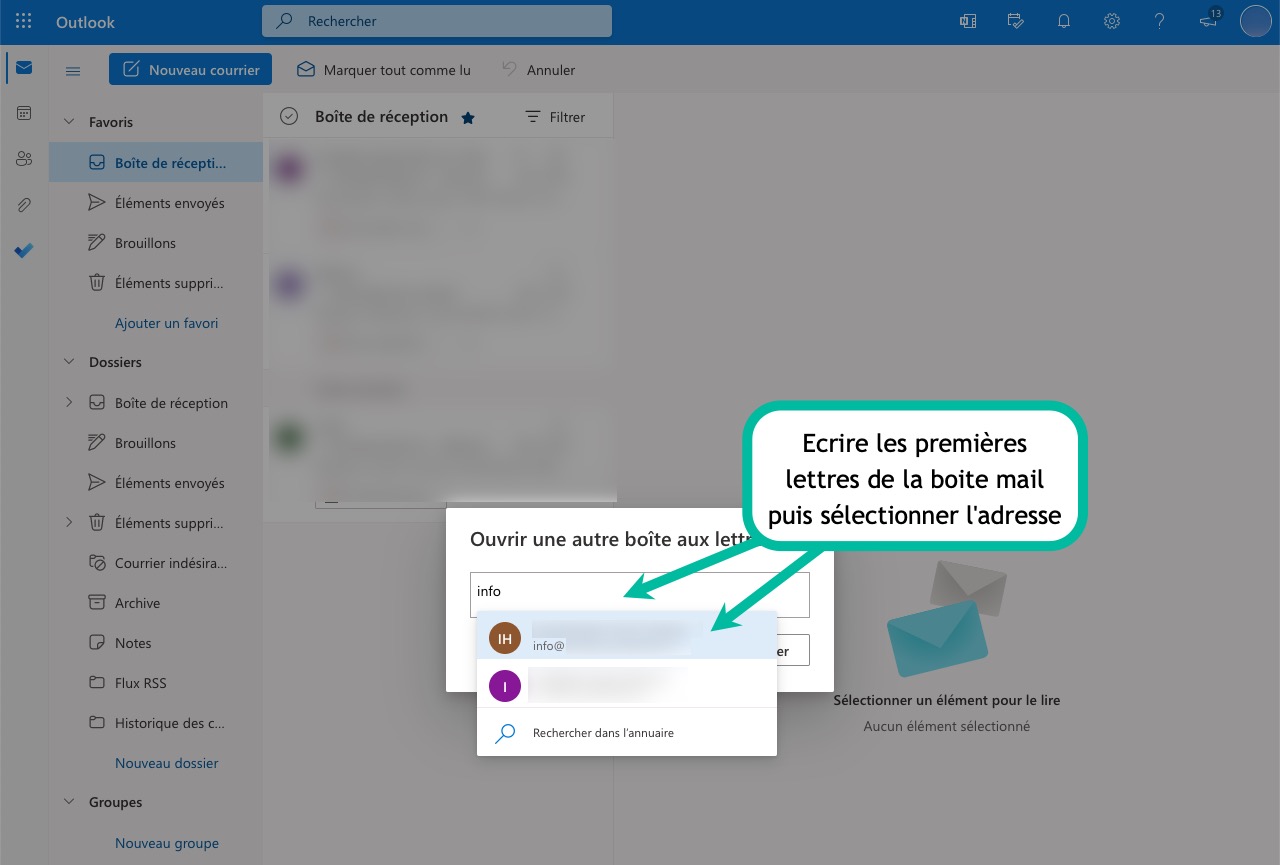Expand the Boîte de réception folder under Dossiers

(69, 403)
